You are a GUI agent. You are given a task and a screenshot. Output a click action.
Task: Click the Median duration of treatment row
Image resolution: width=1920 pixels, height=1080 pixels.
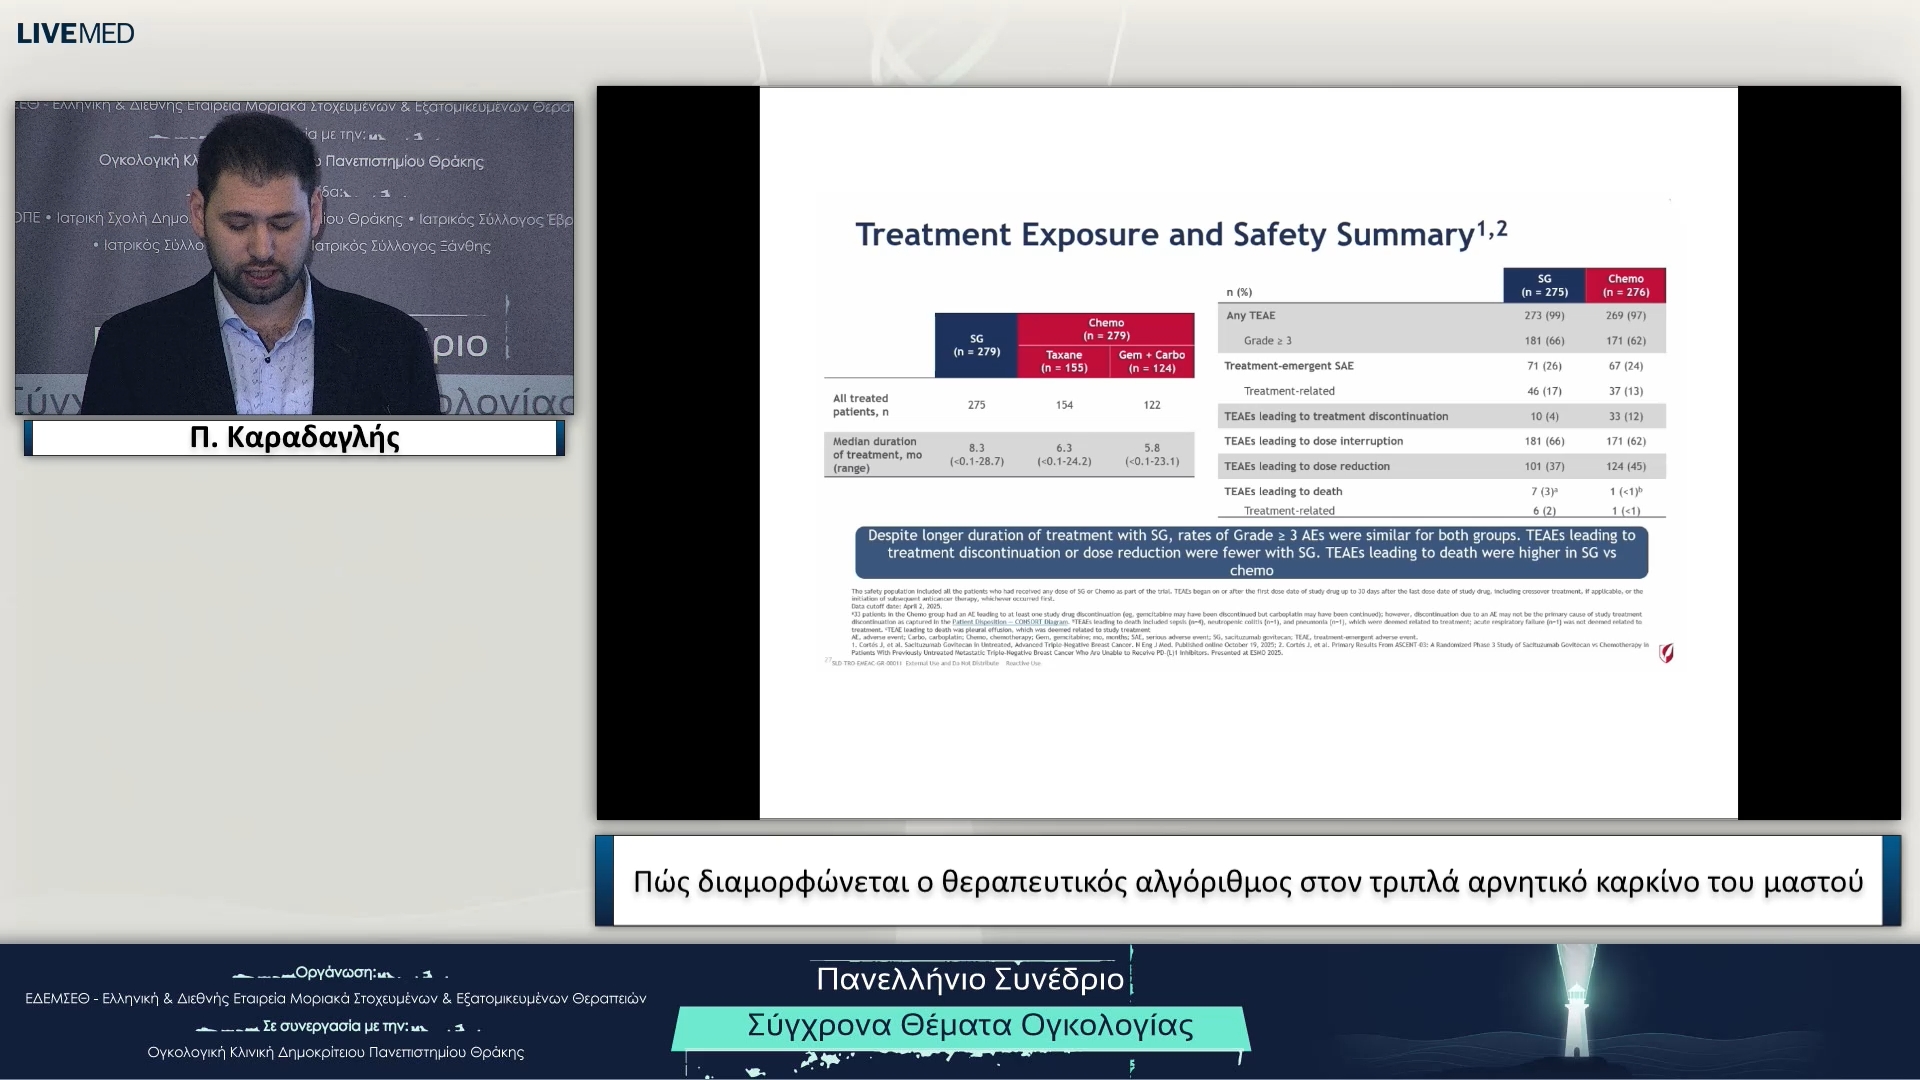(x=1008, y=455)
